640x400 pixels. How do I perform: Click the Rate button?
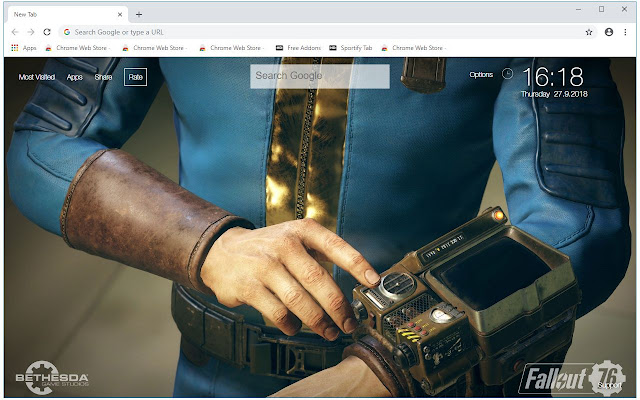(x=135, y=77)
